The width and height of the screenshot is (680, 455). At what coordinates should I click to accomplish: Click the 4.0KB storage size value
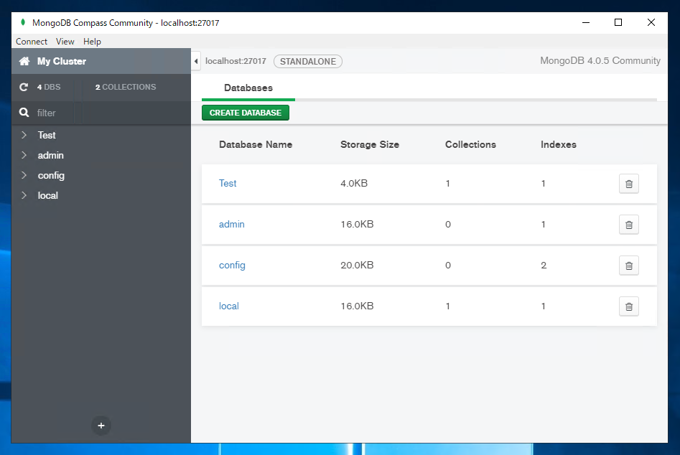354,183
